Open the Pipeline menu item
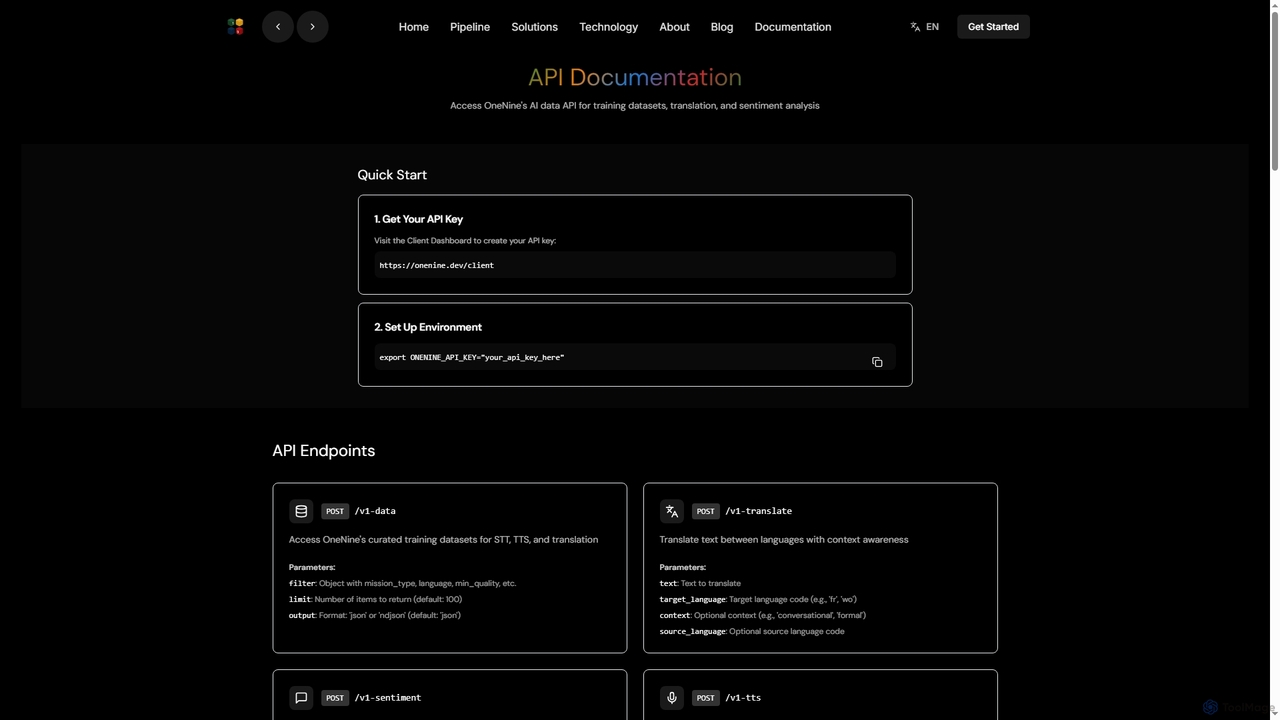The image size is (1280, 720). click(470, 27)
